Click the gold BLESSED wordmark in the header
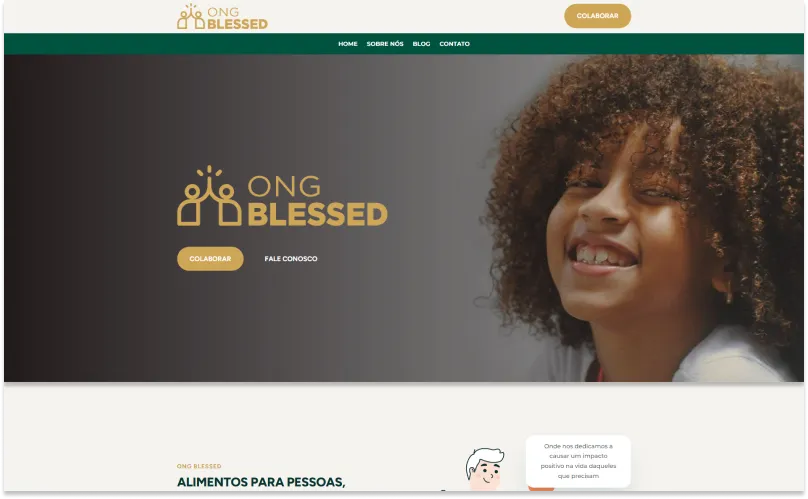Screen dimensions: 808x499 point(238,24)
